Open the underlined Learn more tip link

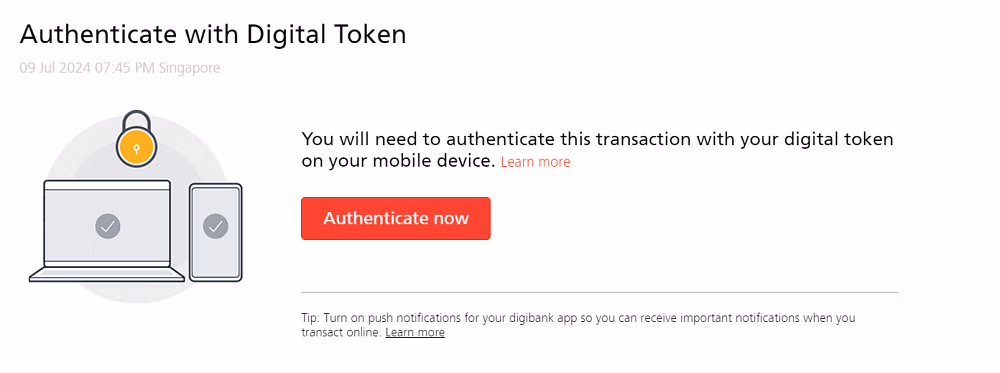tap(415, 332)
